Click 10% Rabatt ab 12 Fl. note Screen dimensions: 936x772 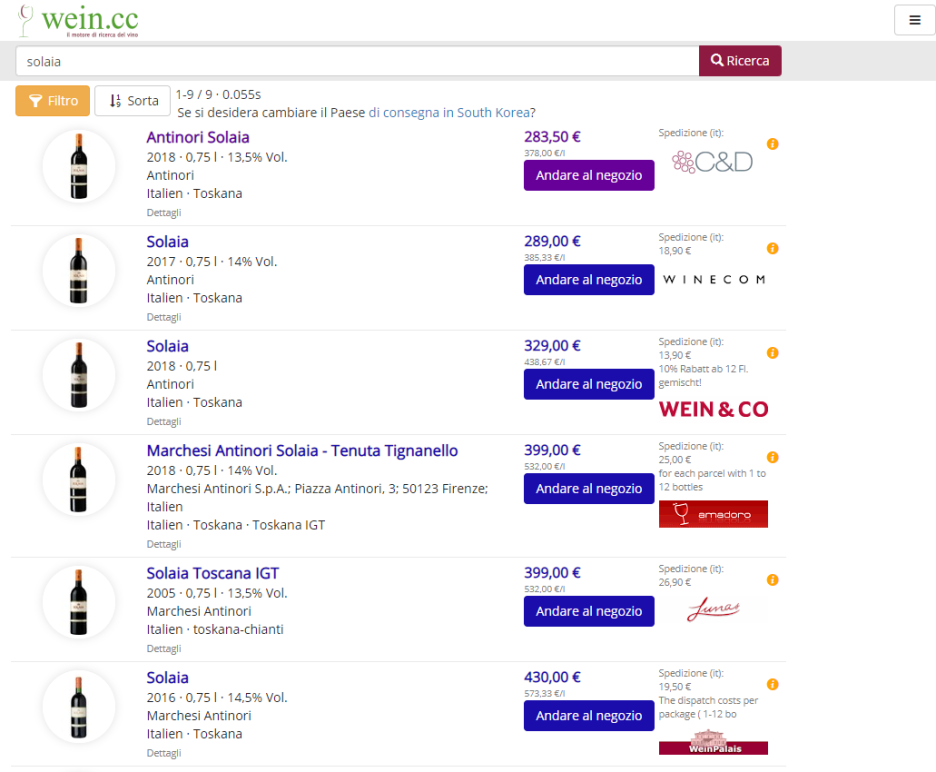(703, 376)
